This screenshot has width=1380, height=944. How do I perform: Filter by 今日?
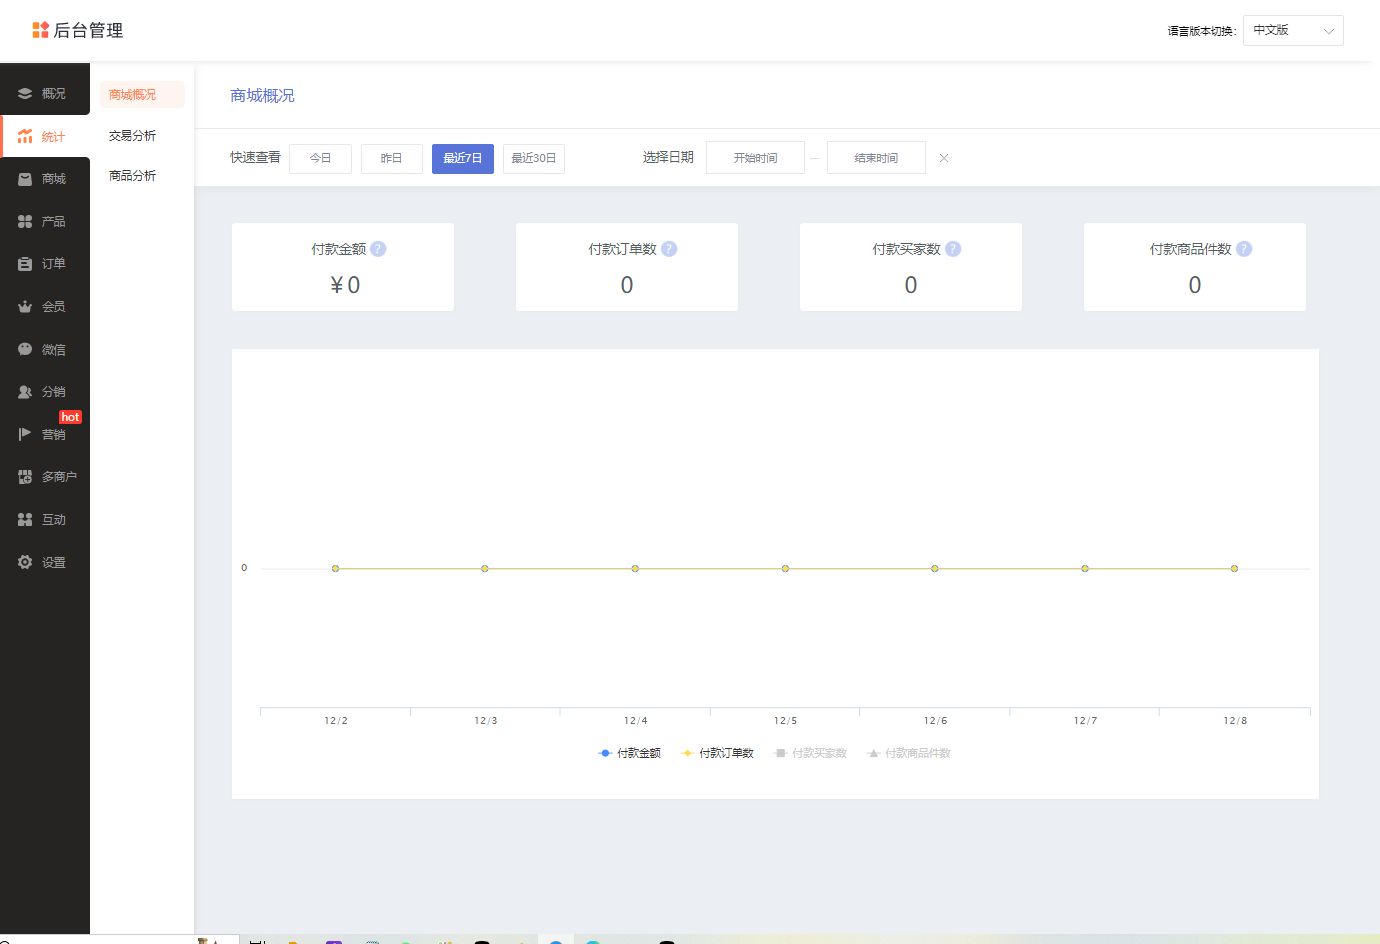[x=320, y=158]
